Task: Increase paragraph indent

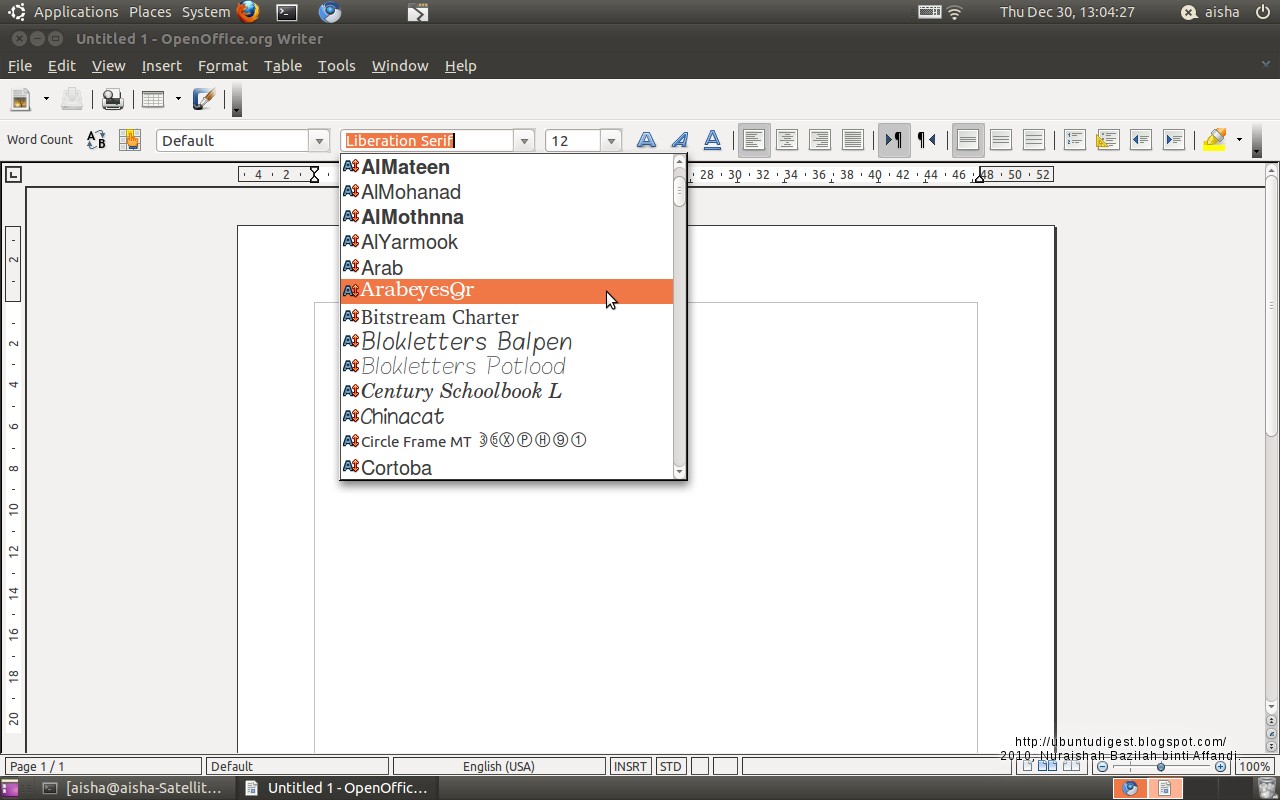Action: (x=1174, y=140)
